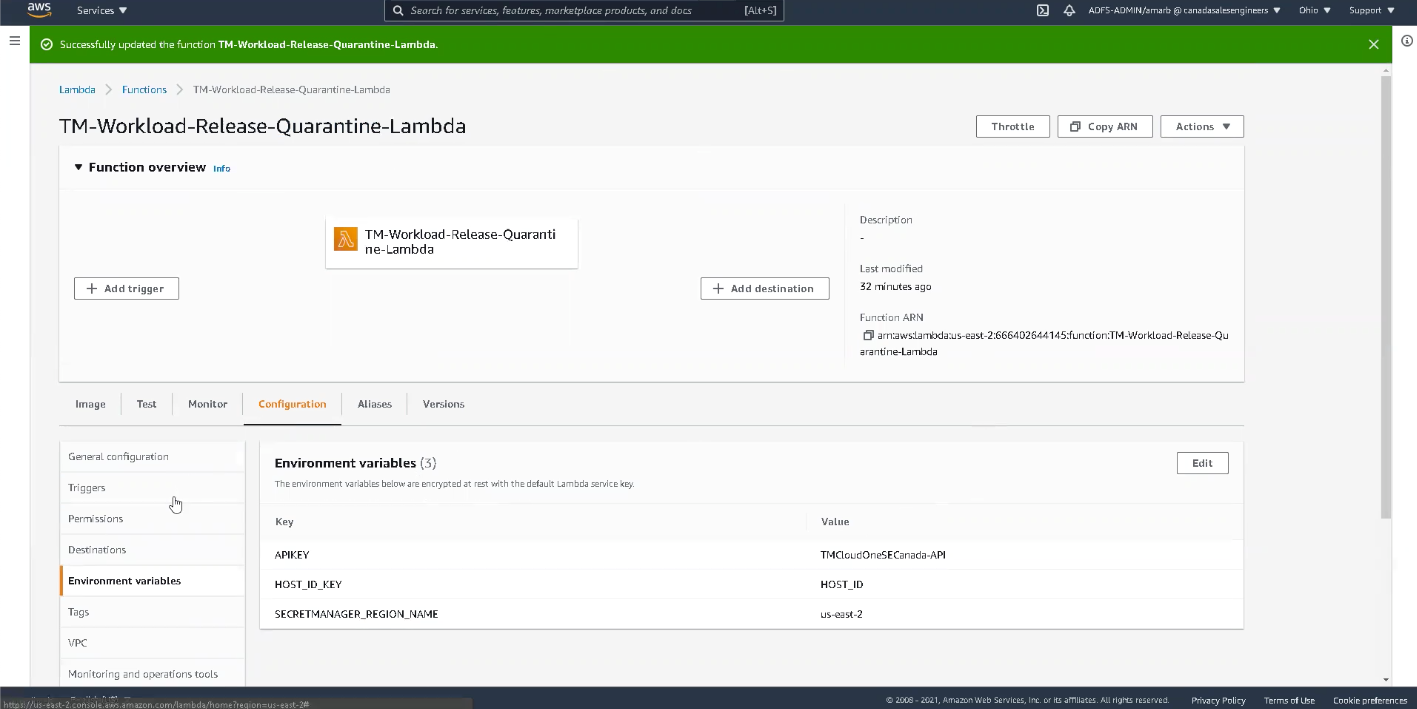
Task: Click the 32 minutes ago last modified text
Action: (x=895, y=287)
